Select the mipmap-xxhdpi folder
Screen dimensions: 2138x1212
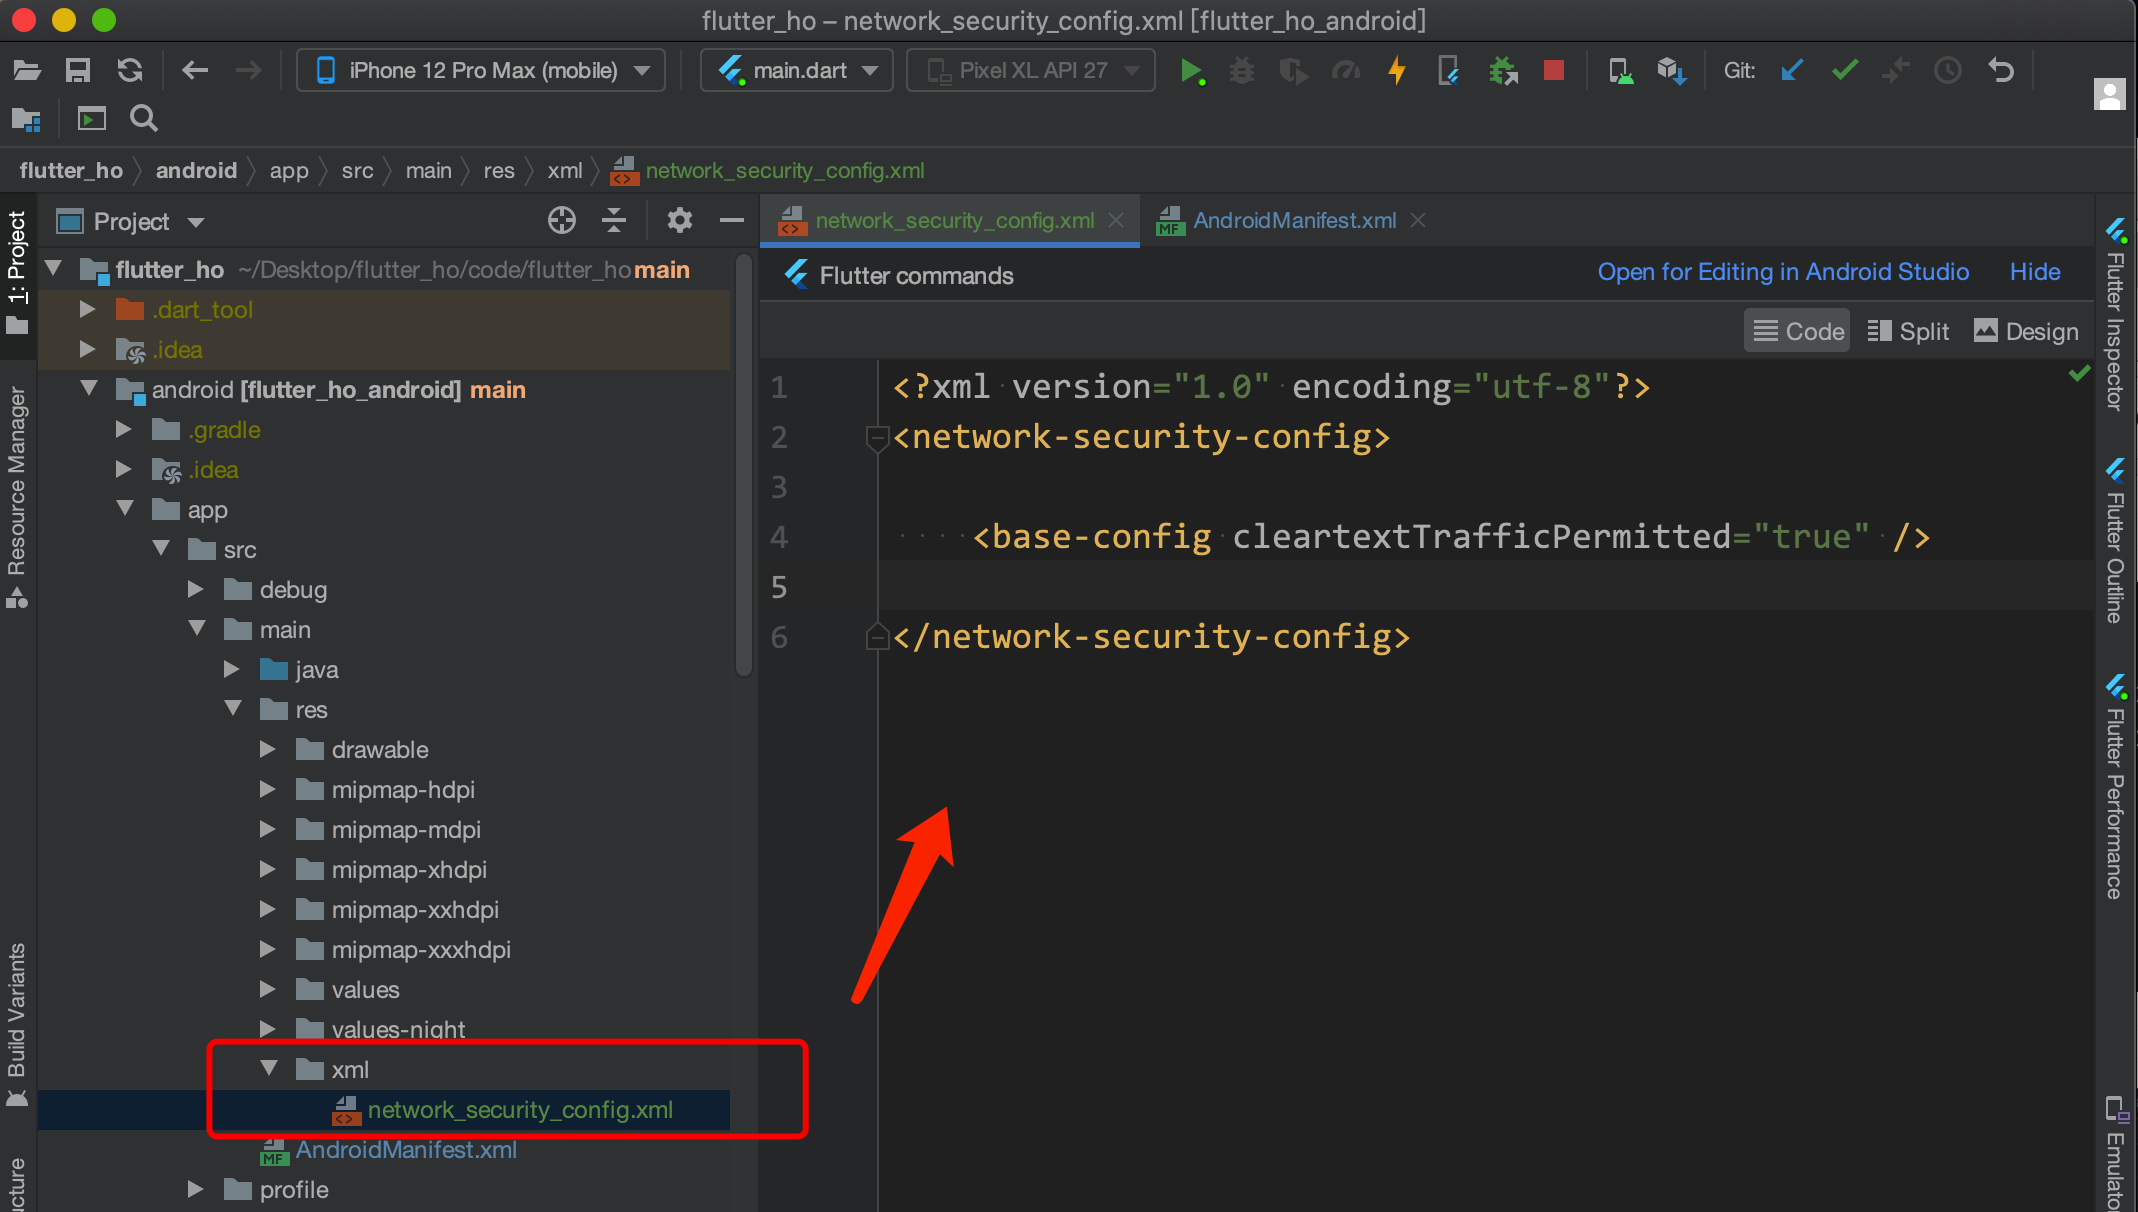coord(414,910)
